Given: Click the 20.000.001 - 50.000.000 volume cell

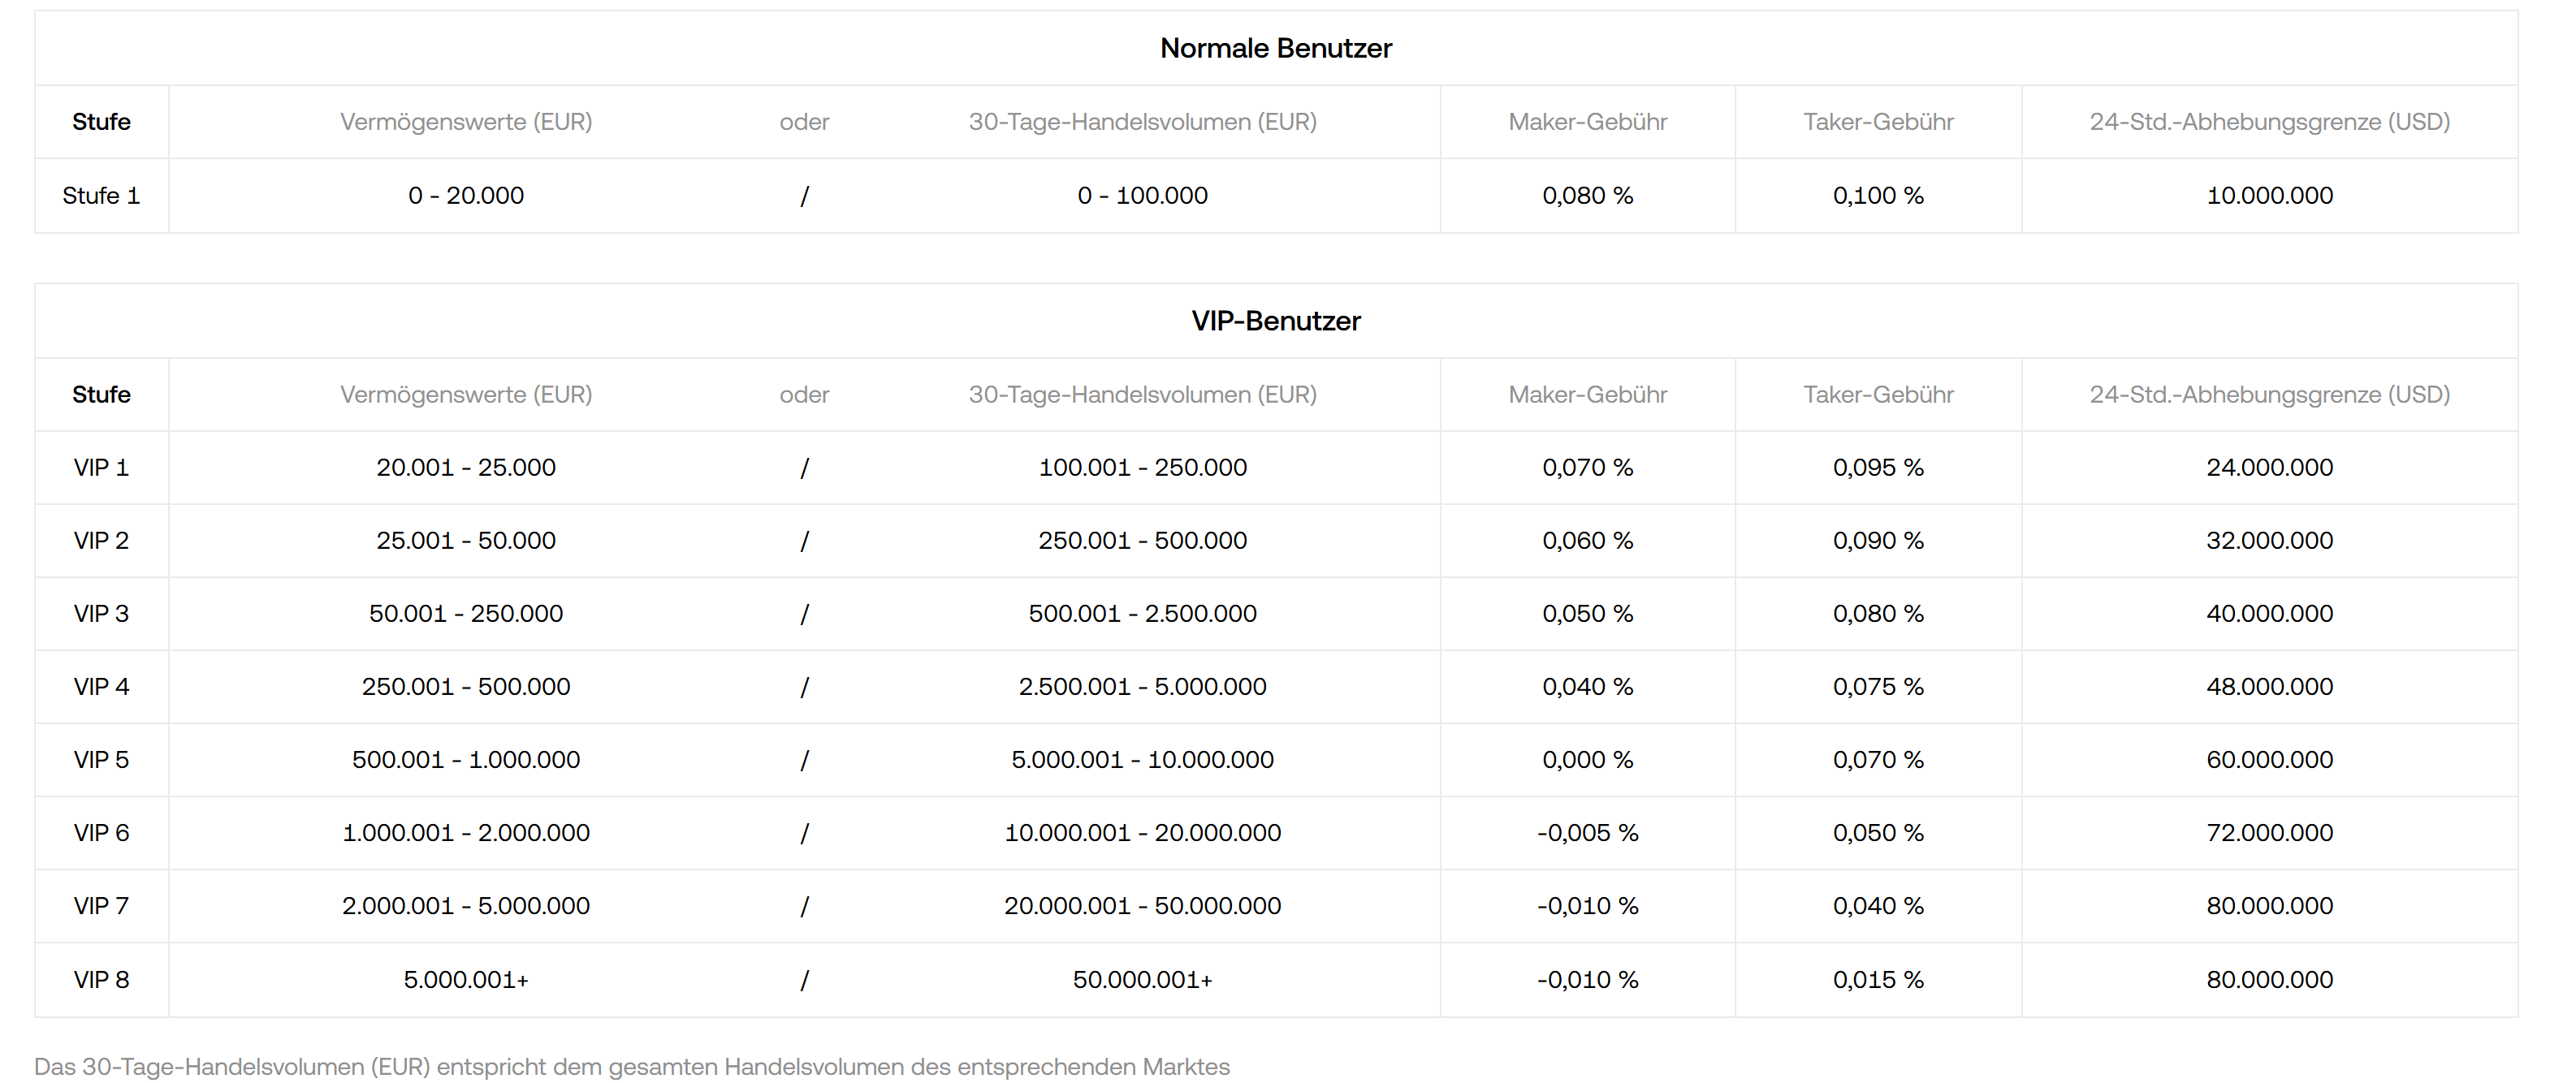Looking at the screenshot, I should coord(1142,906).
